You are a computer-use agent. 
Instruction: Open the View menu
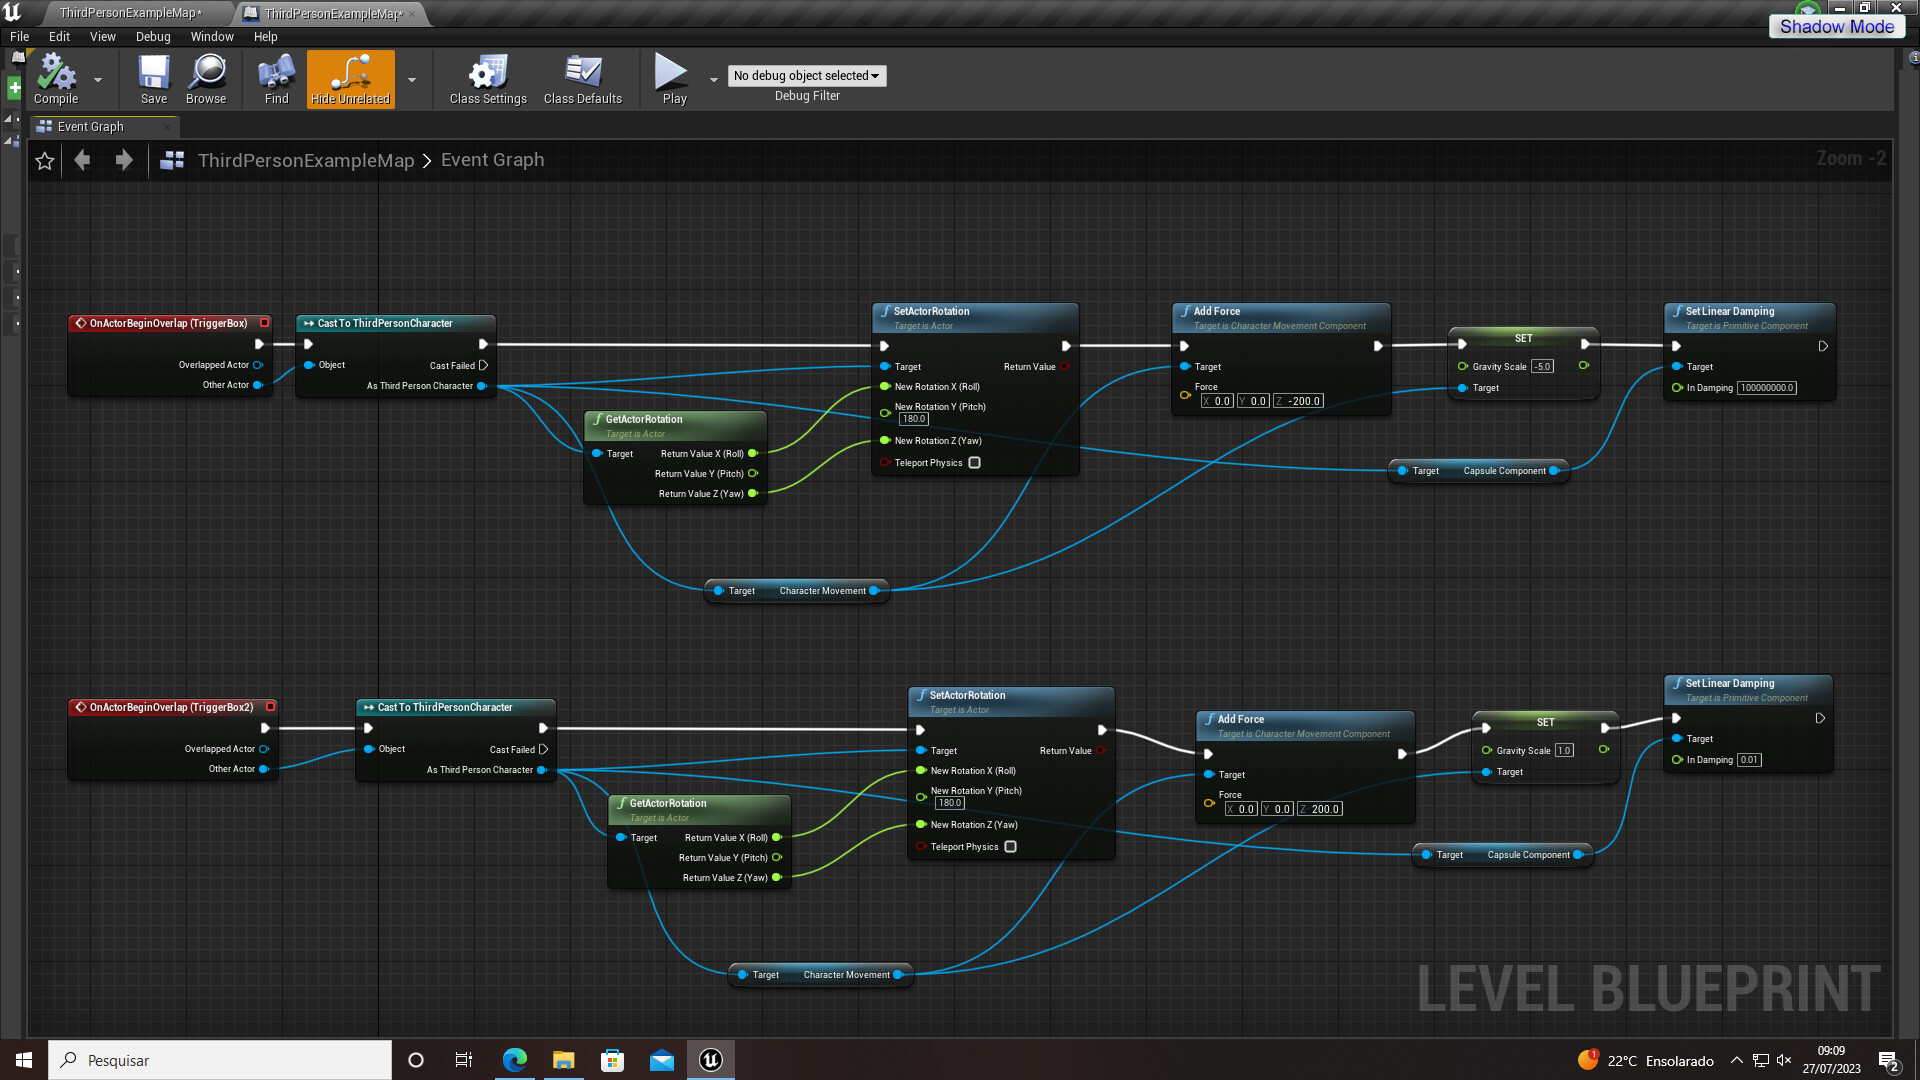[x=103, y=37]
